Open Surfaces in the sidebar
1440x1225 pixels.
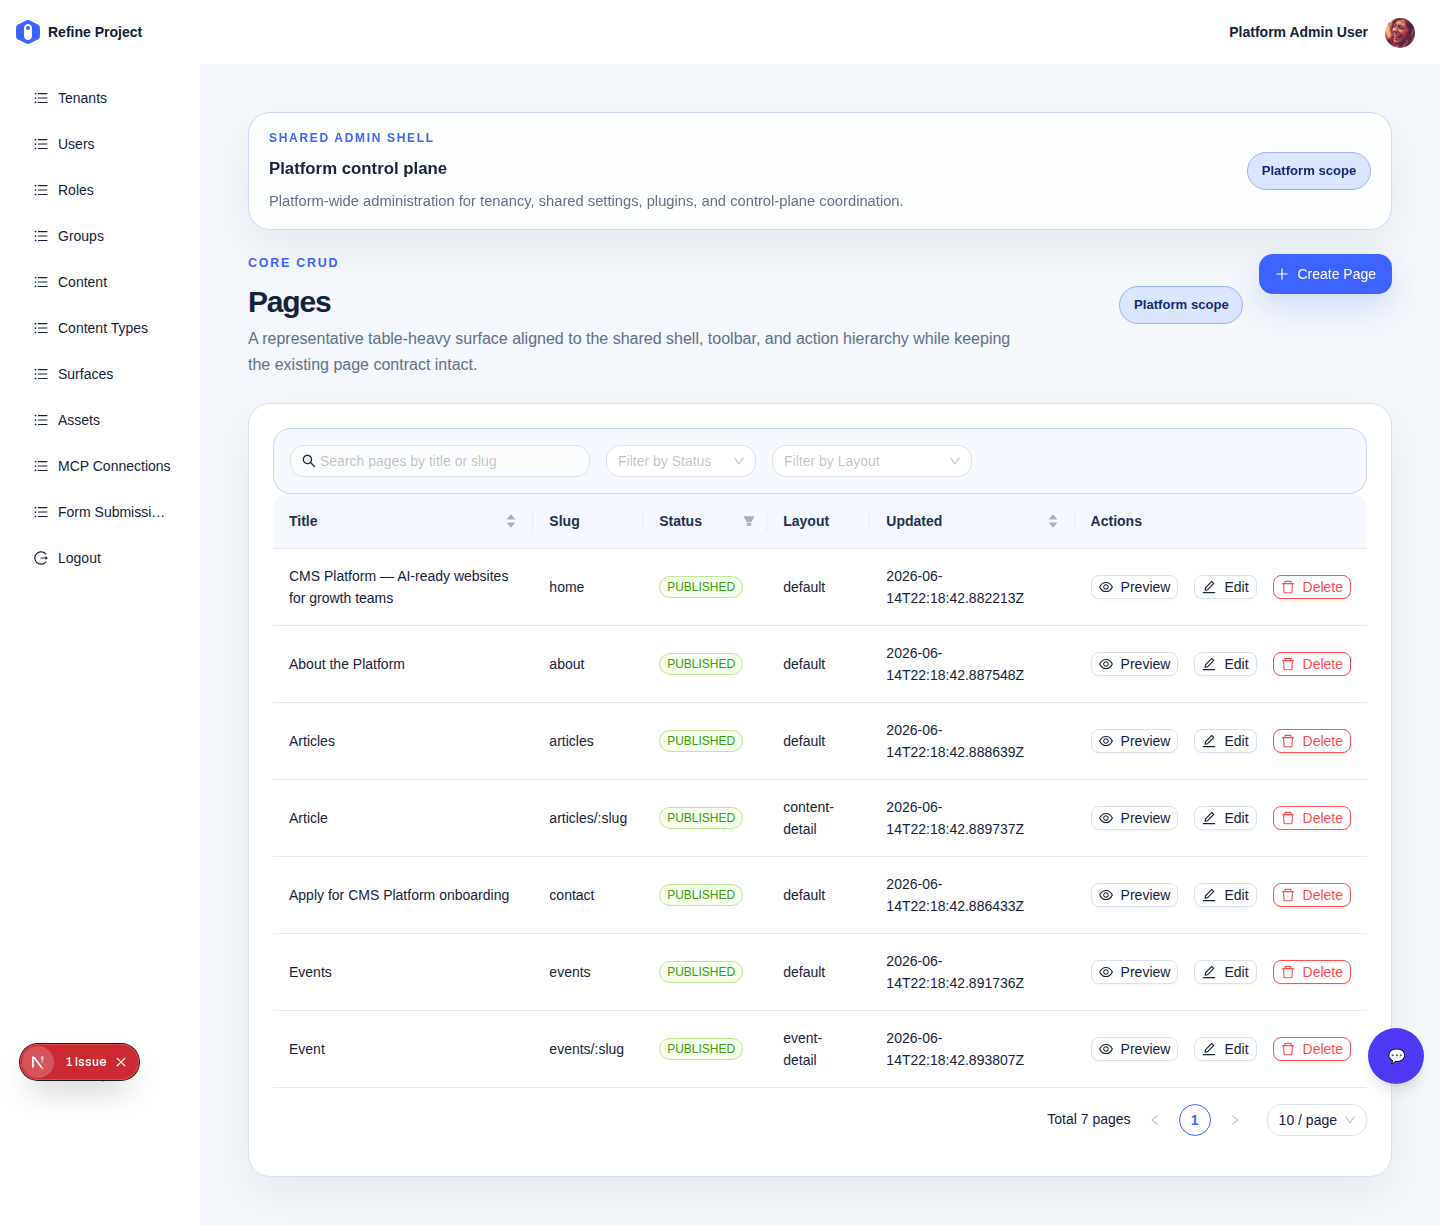(100, 374)
